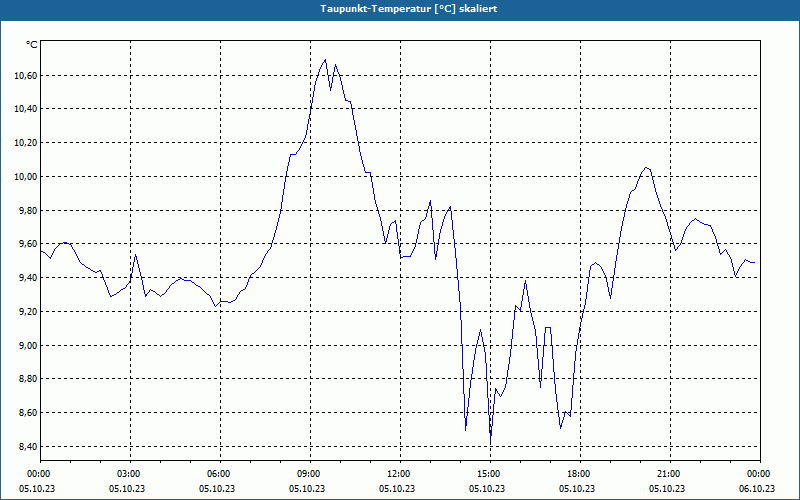Select the 9,00 y-axis value
The width and height of the screenshot is (800, 500).
point(27,345)
